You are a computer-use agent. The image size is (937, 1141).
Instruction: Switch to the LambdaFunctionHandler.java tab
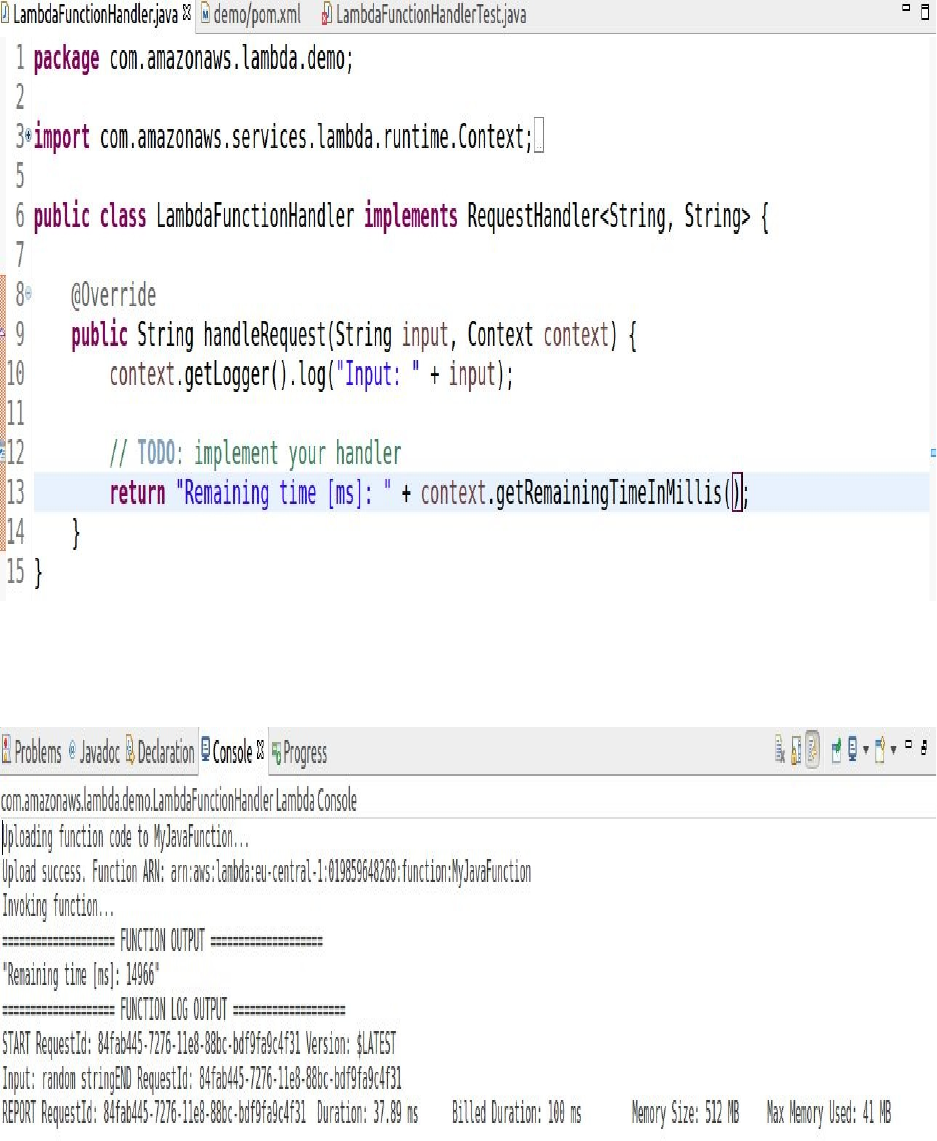(95, 15)
